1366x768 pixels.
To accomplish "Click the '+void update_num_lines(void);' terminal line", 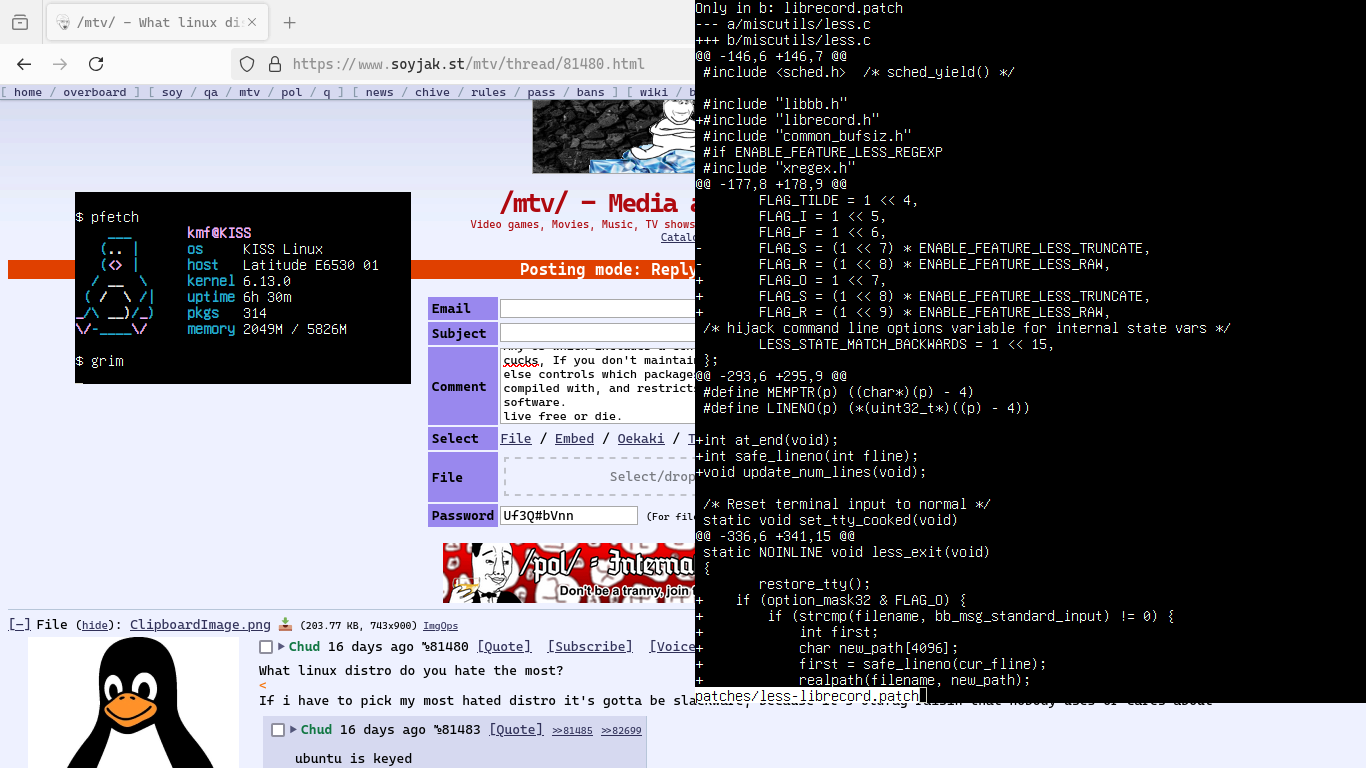I will [811, 472].
